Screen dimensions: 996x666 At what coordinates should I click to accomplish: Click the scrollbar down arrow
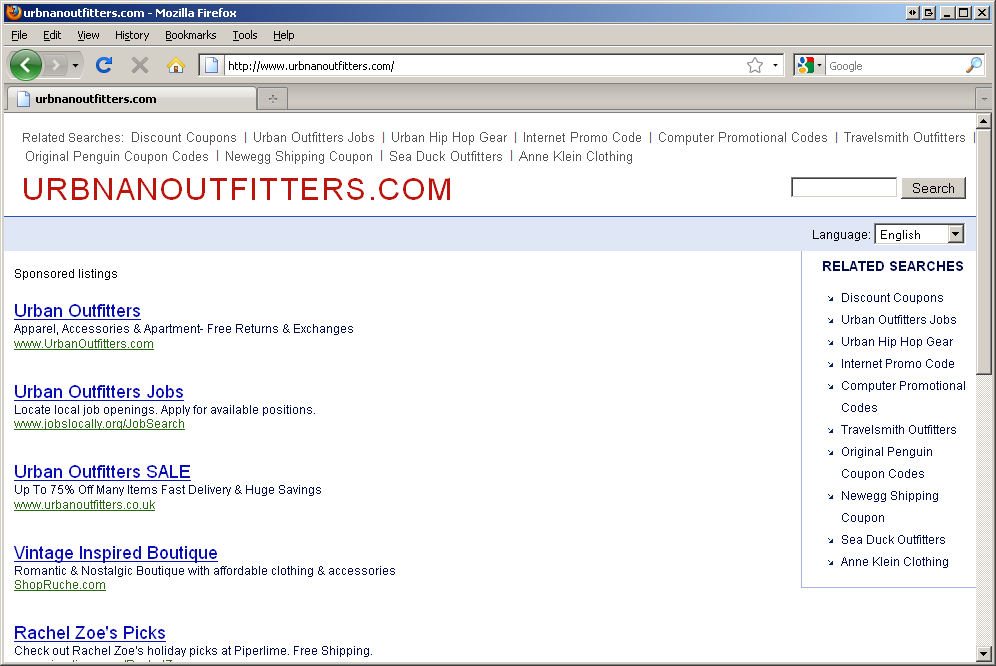(x=983, y=653)
